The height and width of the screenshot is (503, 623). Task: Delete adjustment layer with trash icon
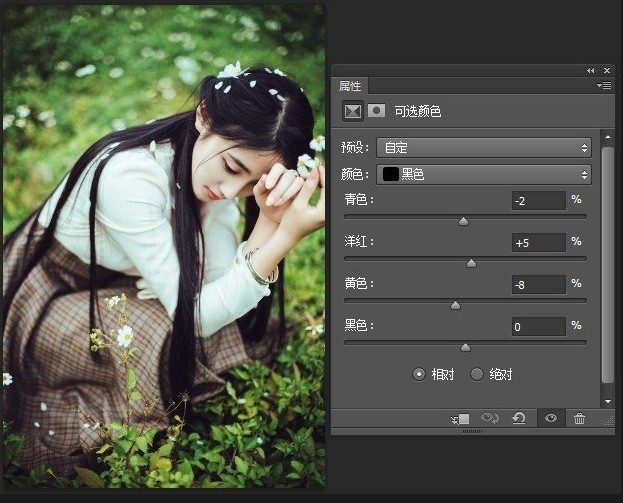click(x=579, y=419)
